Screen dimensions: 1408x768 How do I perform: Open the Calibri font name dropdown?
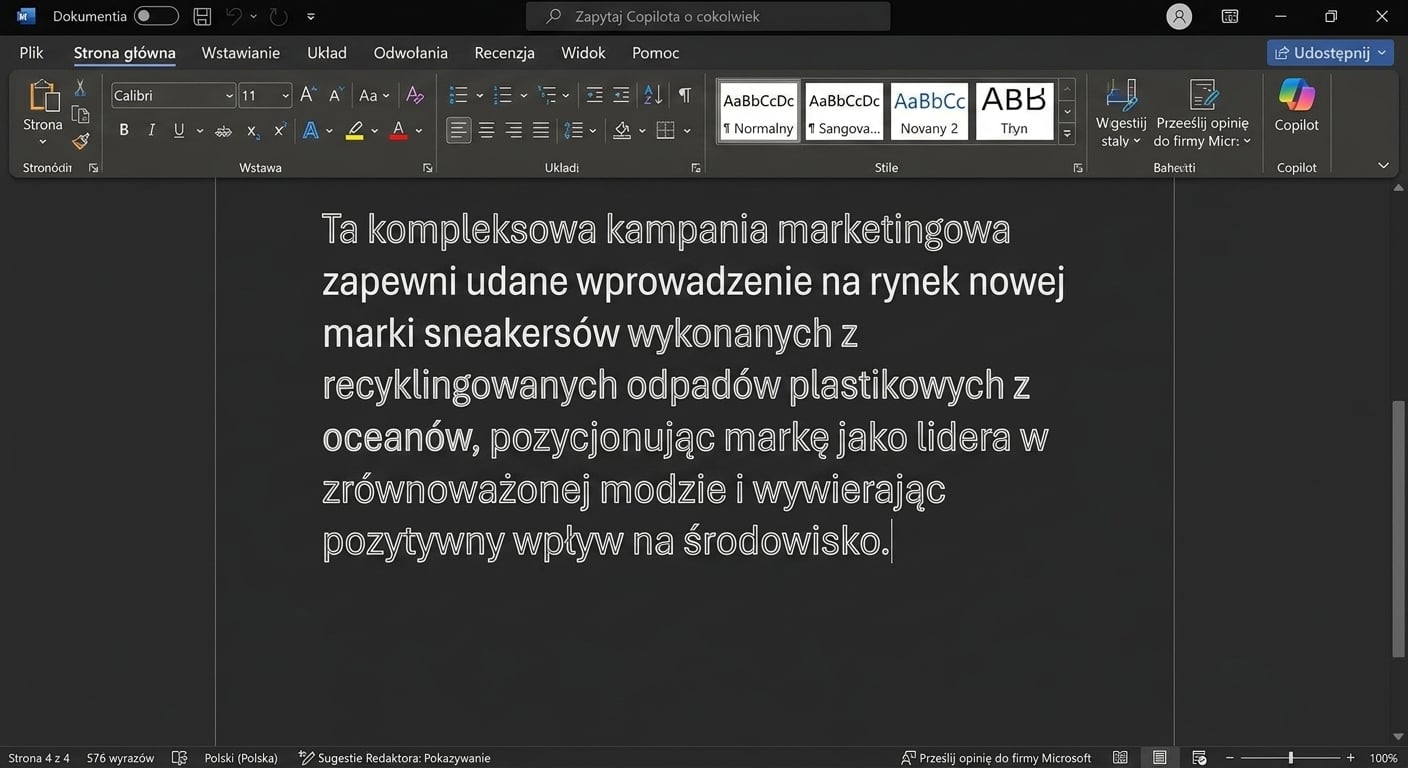229,96
